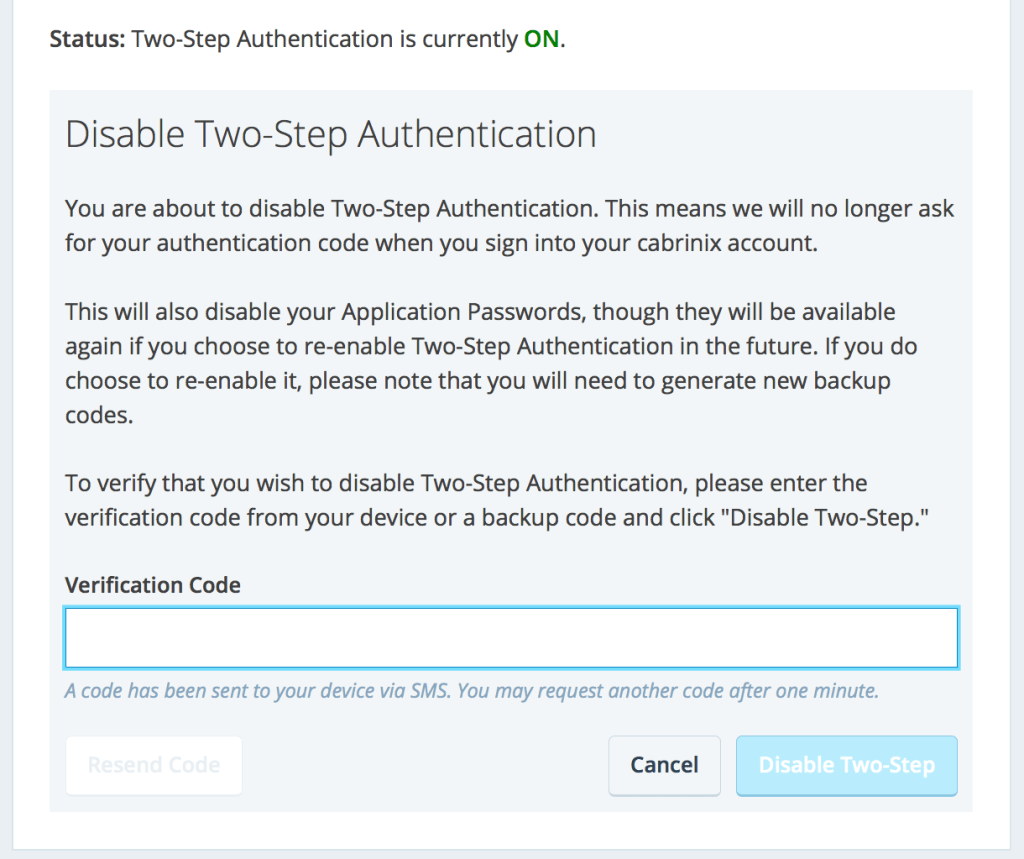This screenshot has width=1024, height=859.
Task: Abort disabling by clicking Cancel
Action: (664, 765)
